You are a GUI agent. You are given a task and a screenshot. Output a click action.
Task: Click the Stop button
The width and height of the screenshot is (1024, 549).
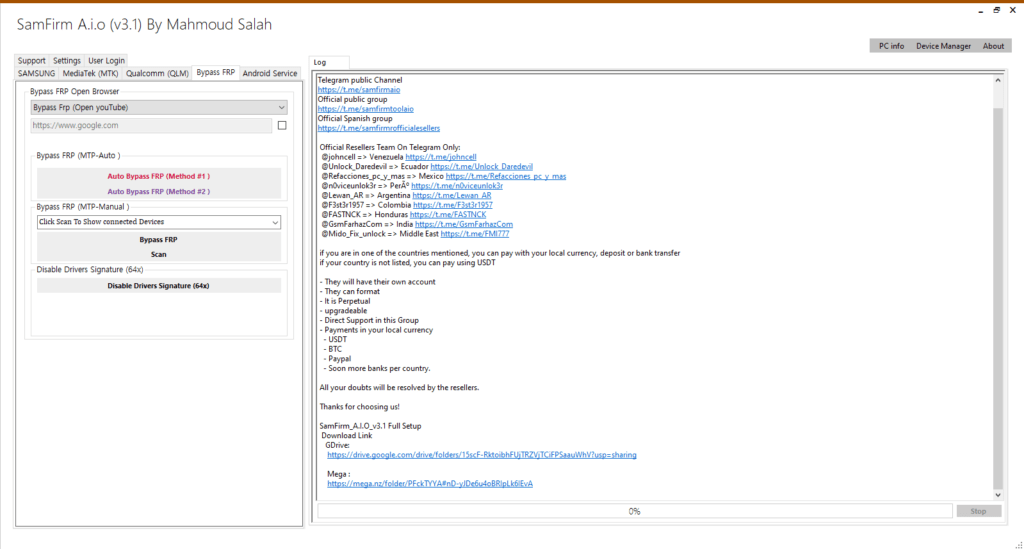click(978, 511)
